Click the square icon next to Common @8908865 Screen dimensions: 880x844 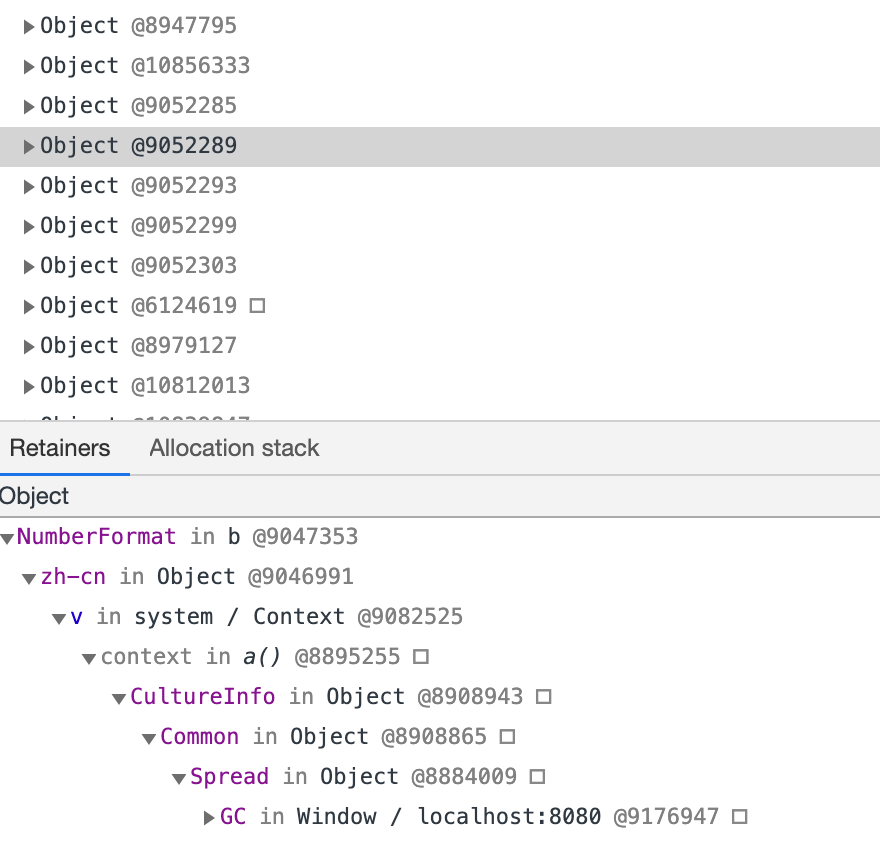(506, 737)
